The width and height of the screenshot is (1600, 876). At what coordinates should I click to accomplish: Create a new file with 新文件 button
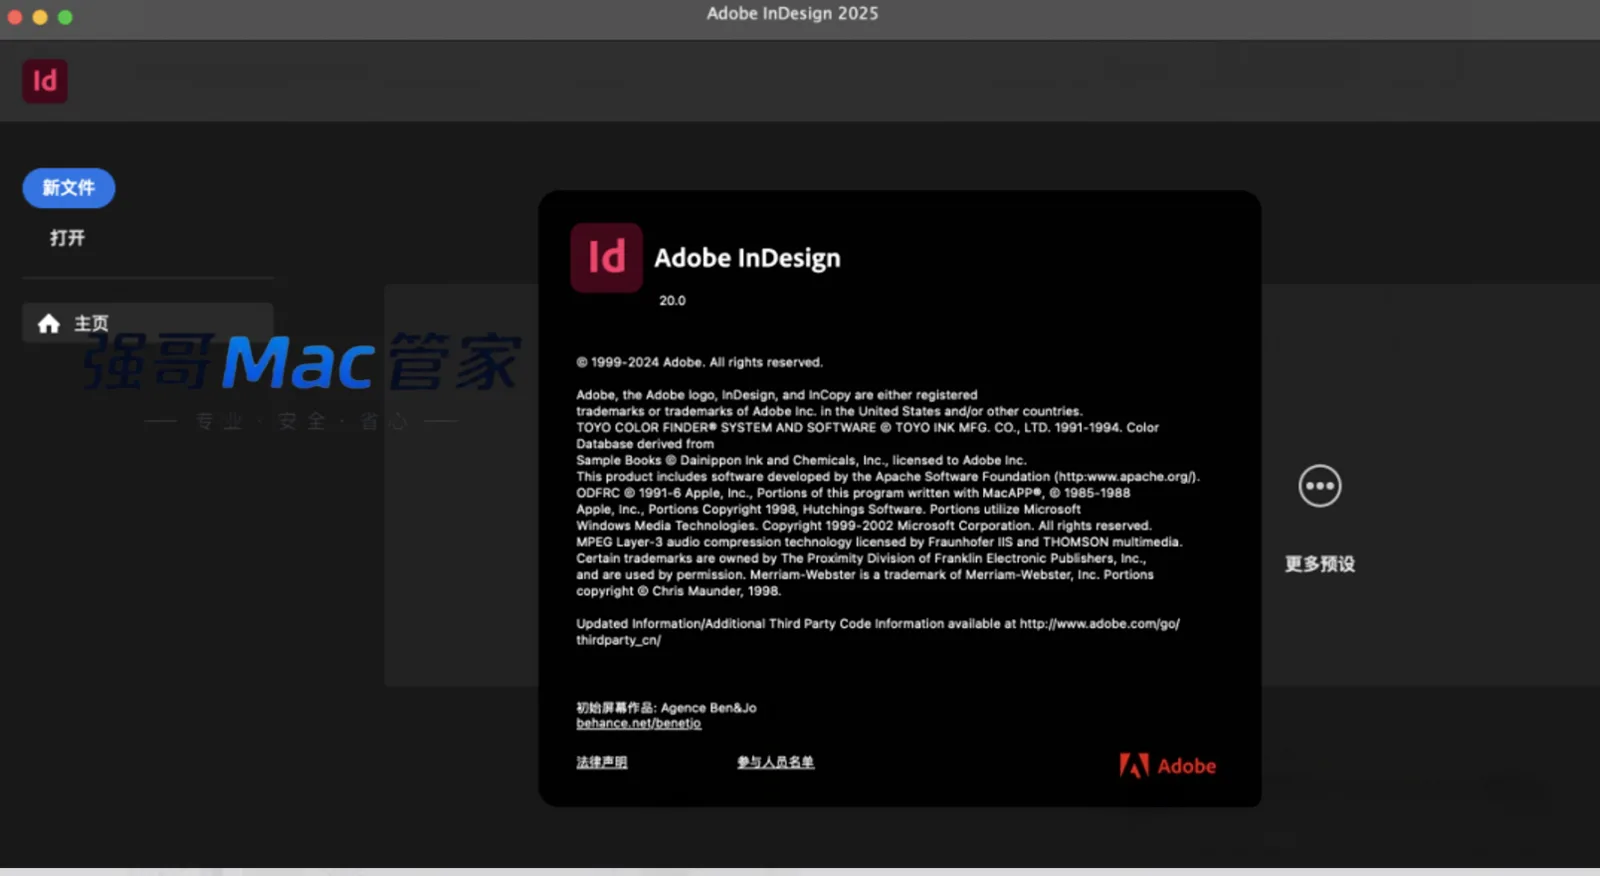click(69, 188)
